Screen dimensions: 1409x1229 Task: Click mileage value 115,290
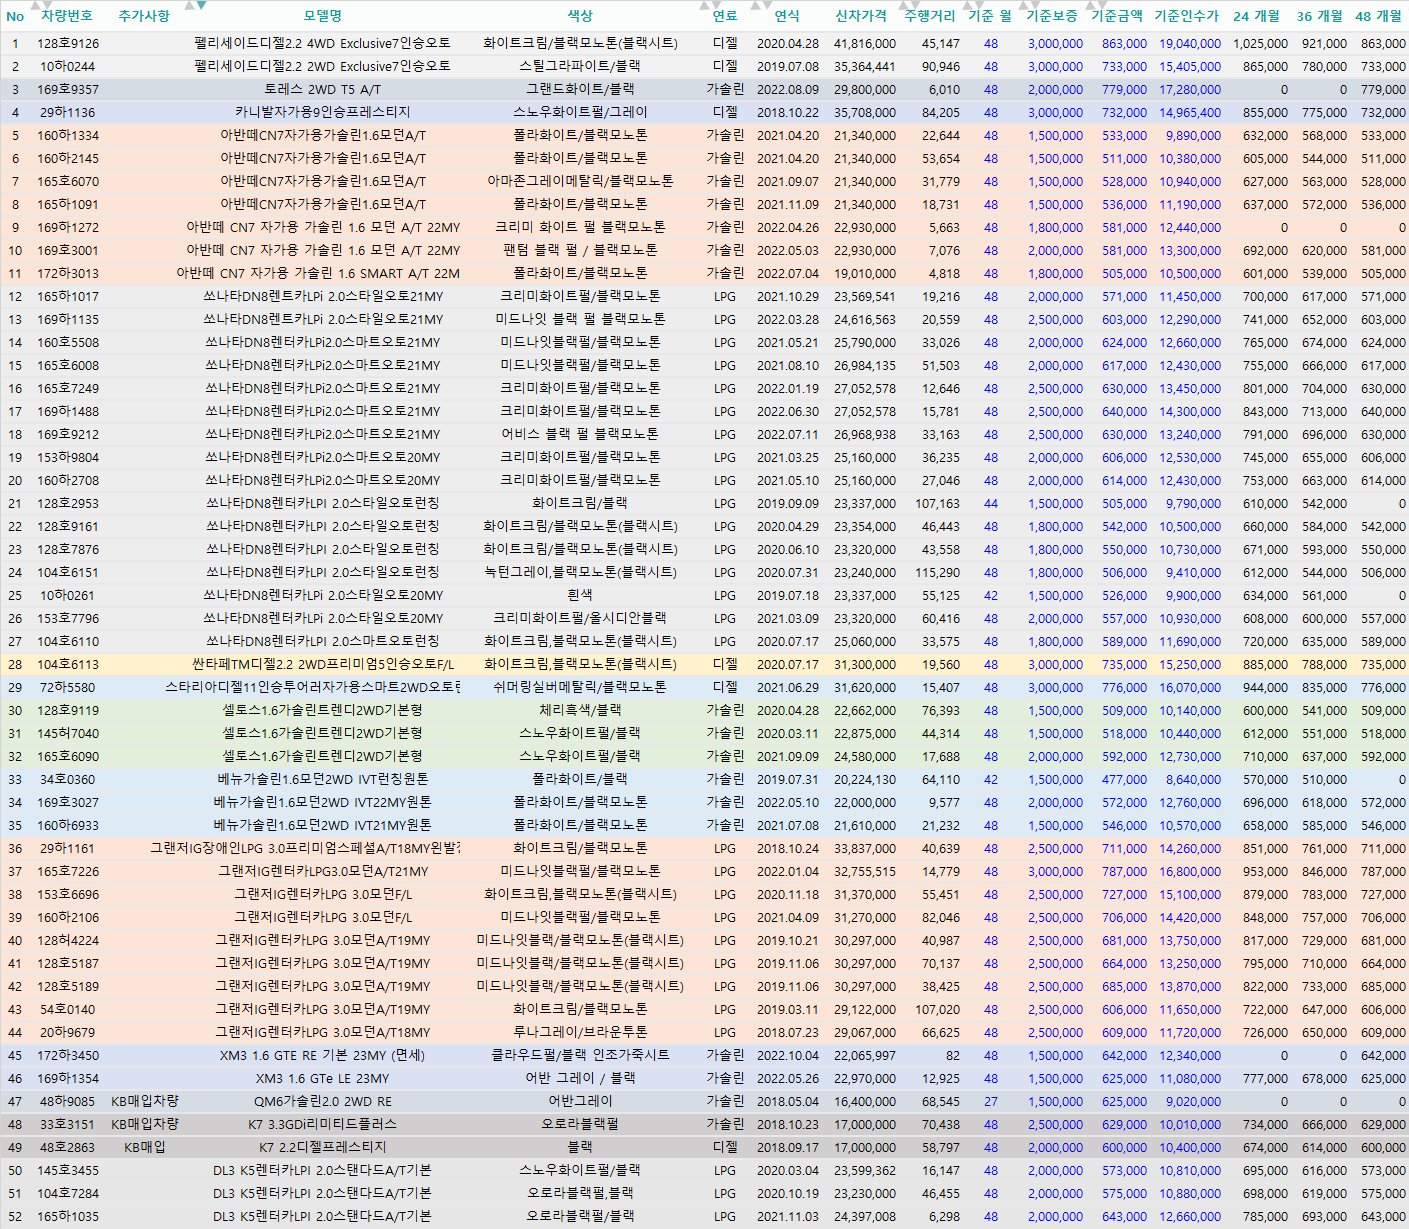[x=938, y=573]
